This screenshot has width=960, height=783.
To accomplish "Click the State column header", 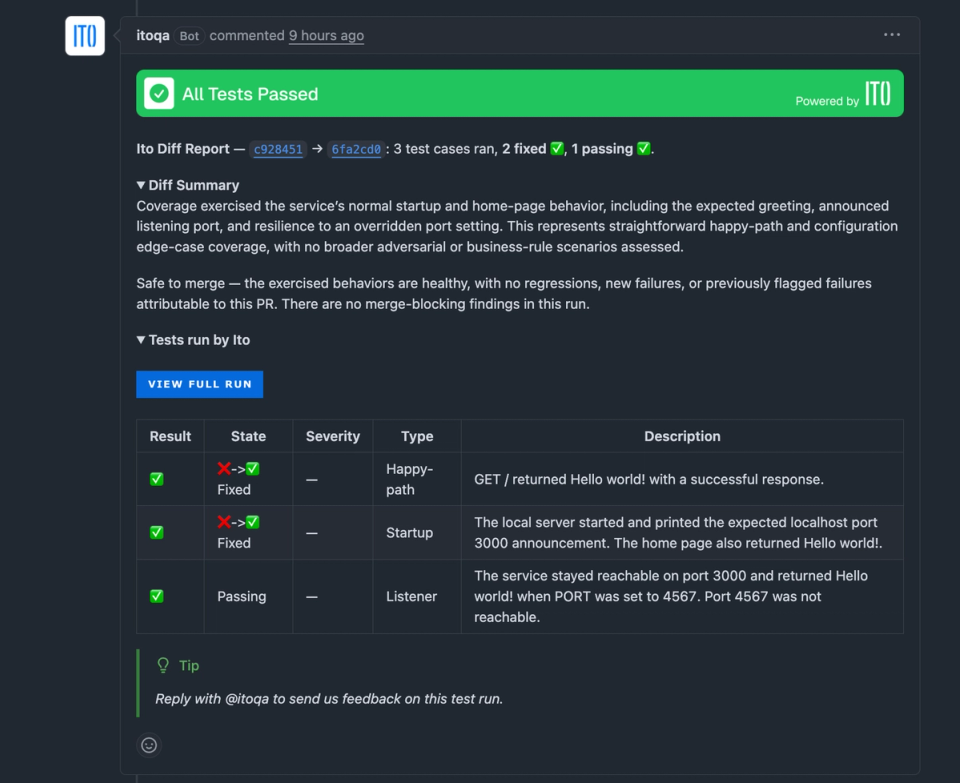I will [248, 436].
